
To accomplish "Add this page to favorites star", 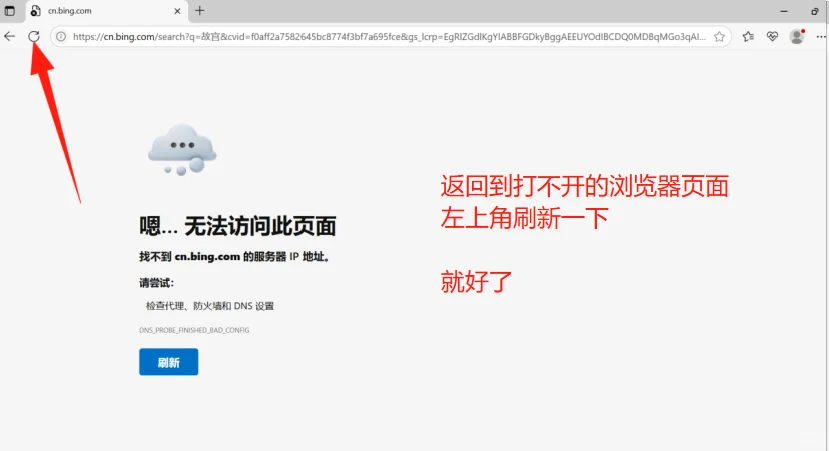I will tap(719, 36).
